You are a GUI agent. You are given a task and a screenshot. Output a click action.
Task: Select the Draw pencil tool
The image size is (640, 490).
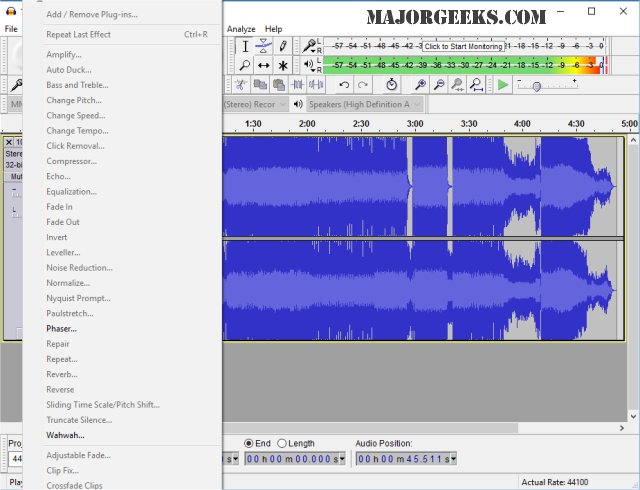[x=283, y=46]
